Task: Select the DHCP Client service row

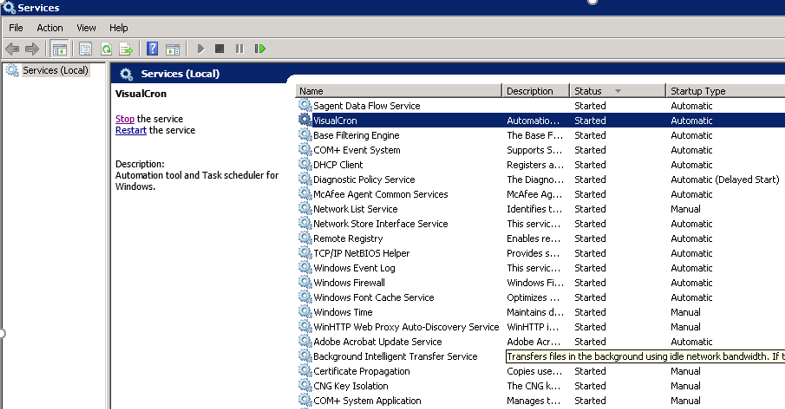Action: 338,165
